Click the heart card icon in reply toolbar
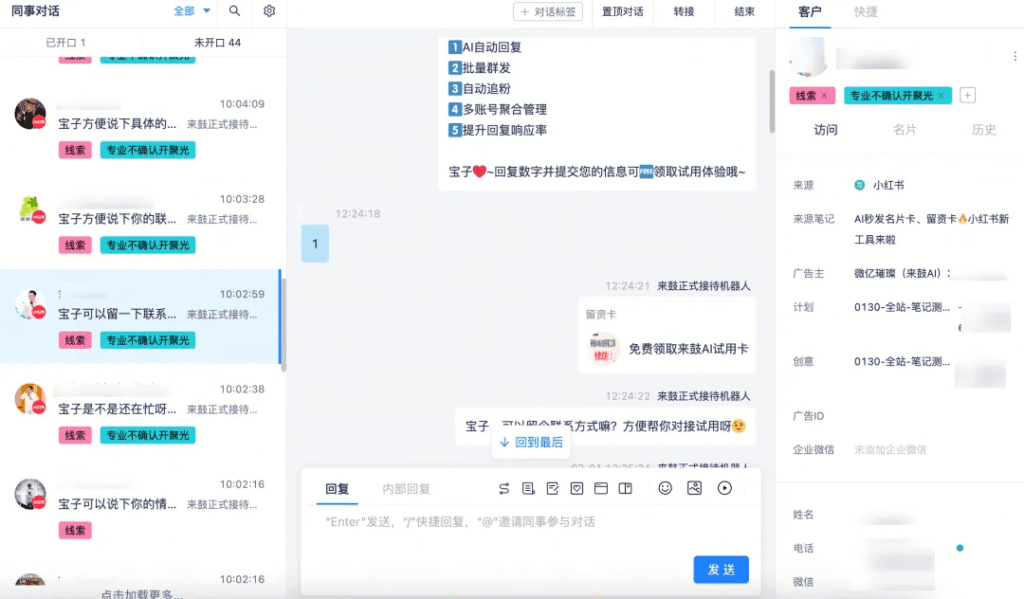This screenshot has height=599, width=1024. [577, 489]
